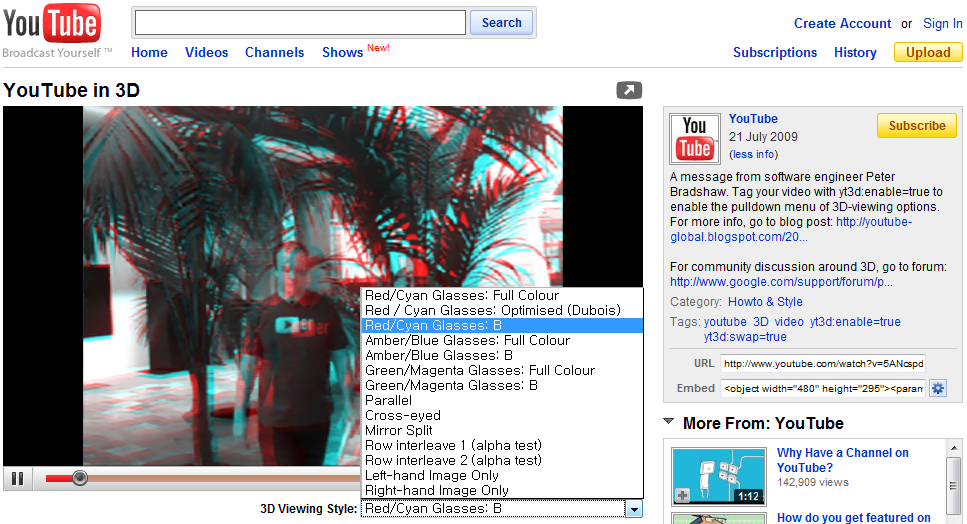Click the 'youtube' tag link

(x=725, y=322)
